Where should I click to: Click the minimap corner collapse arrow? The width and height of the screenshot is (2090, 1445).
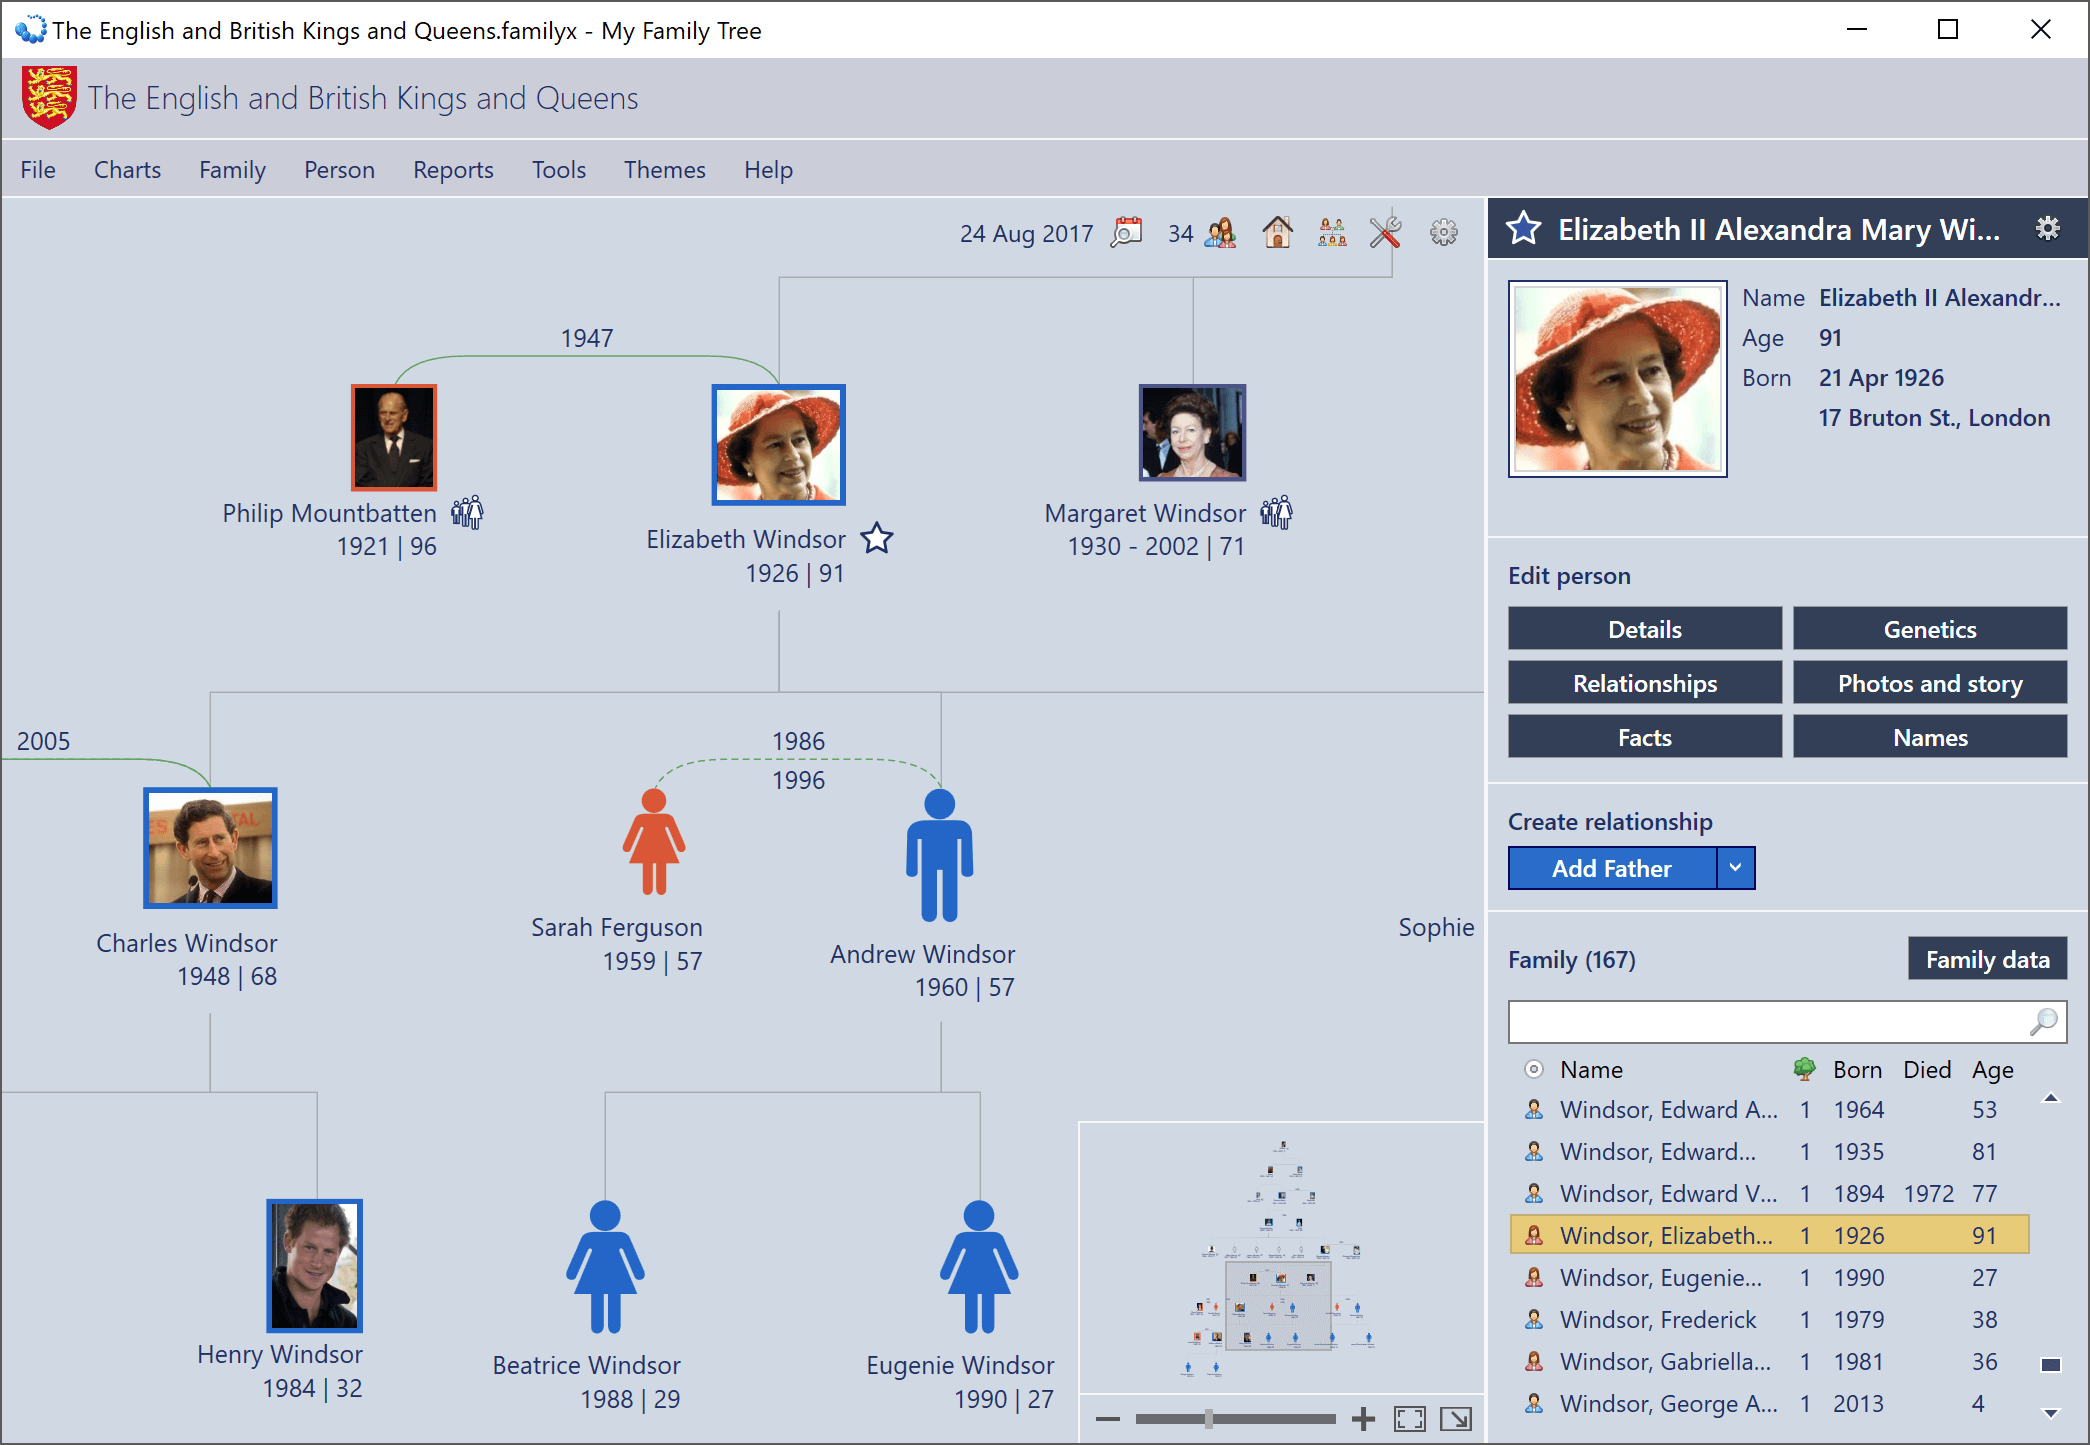pos(1456,1418)
